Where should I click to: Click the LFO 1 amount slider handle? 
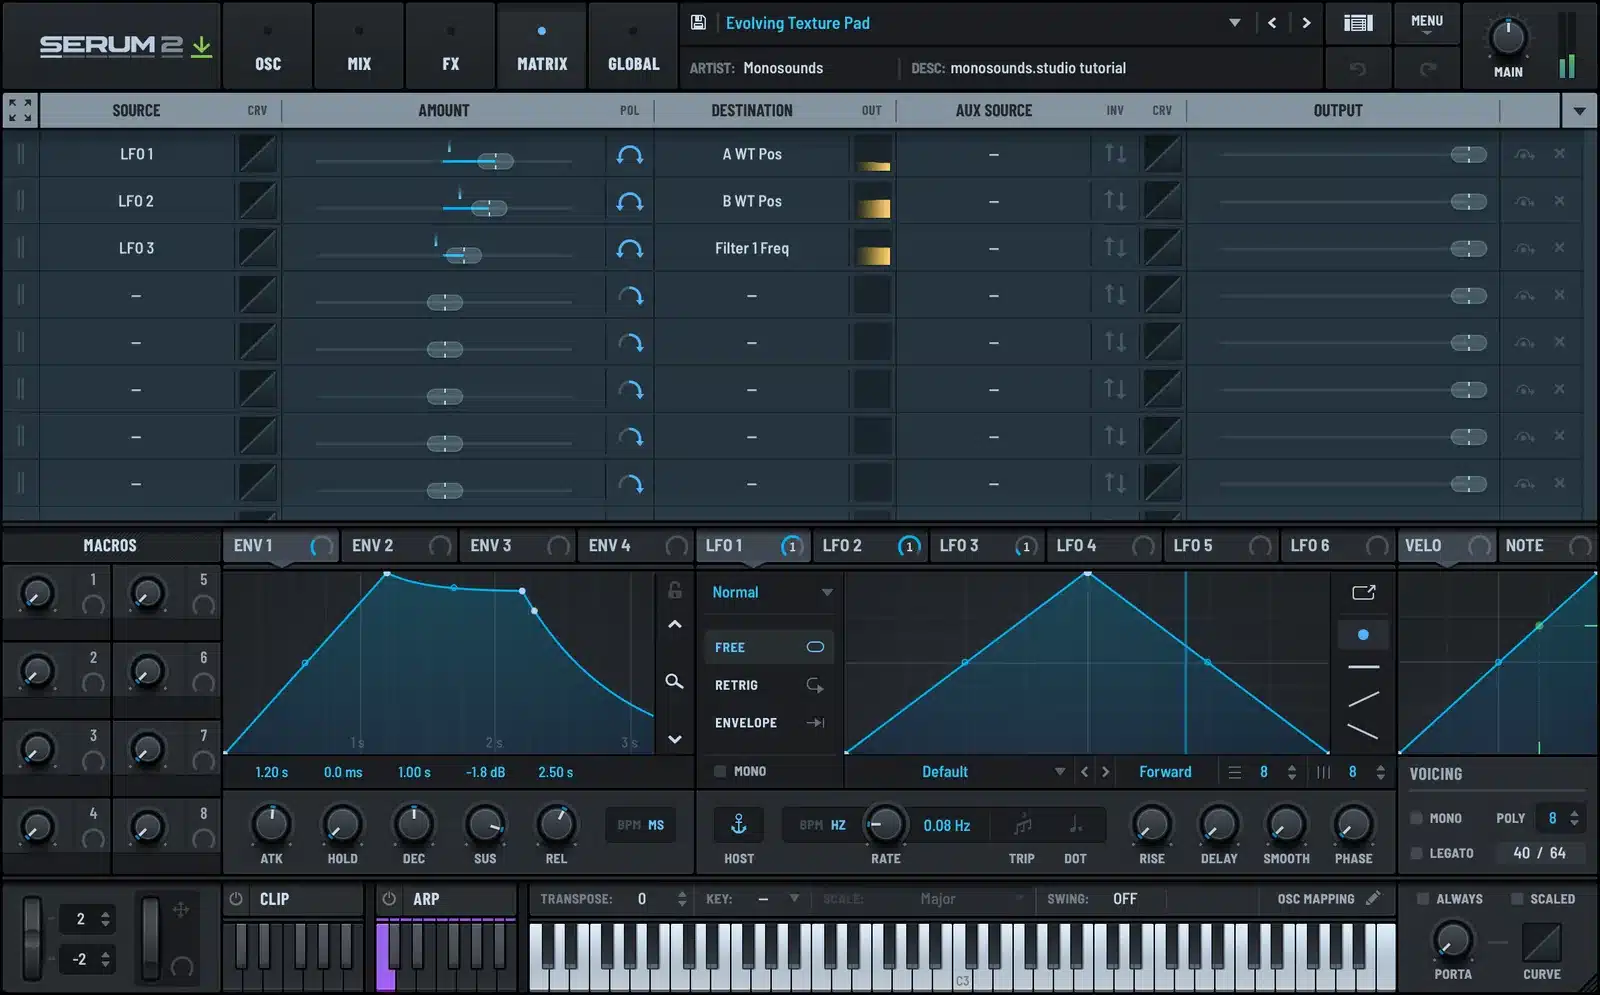(495, 161)
